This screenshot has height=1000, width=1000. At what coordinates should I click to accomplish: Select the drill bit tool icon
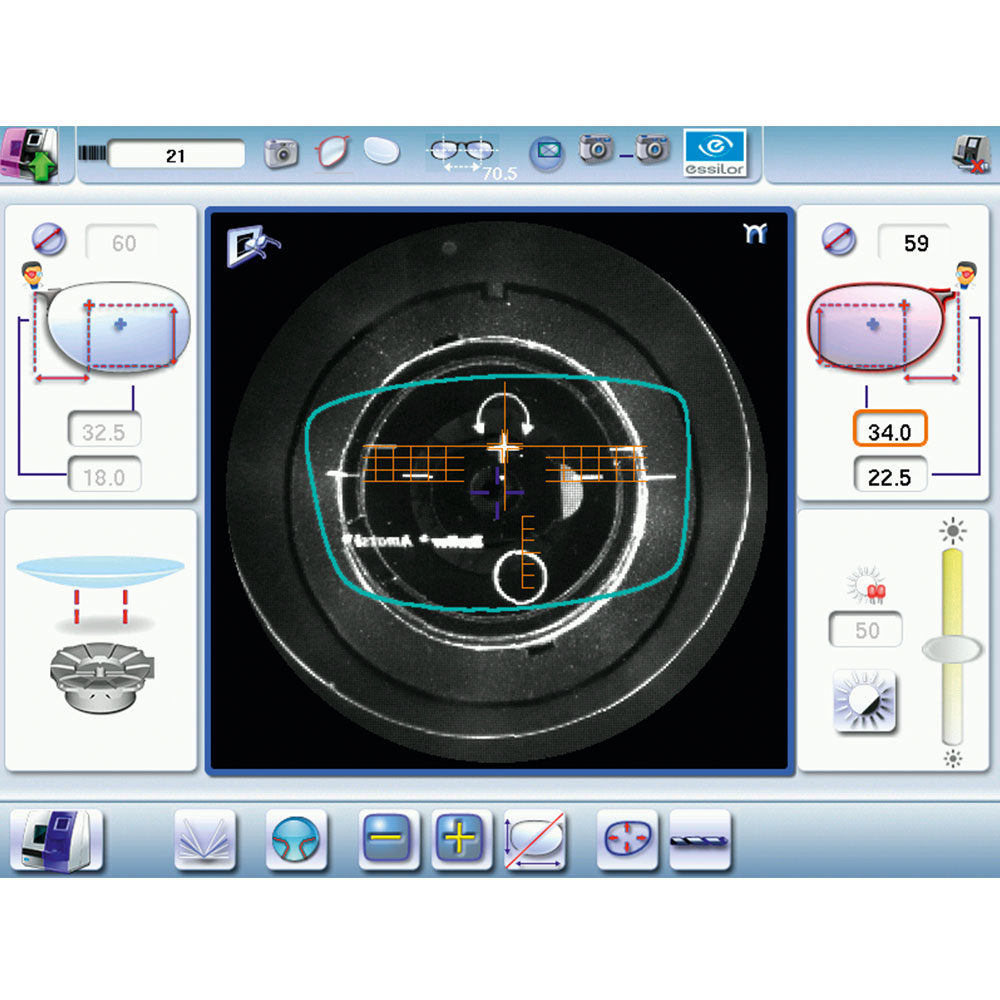click(700, 840)
